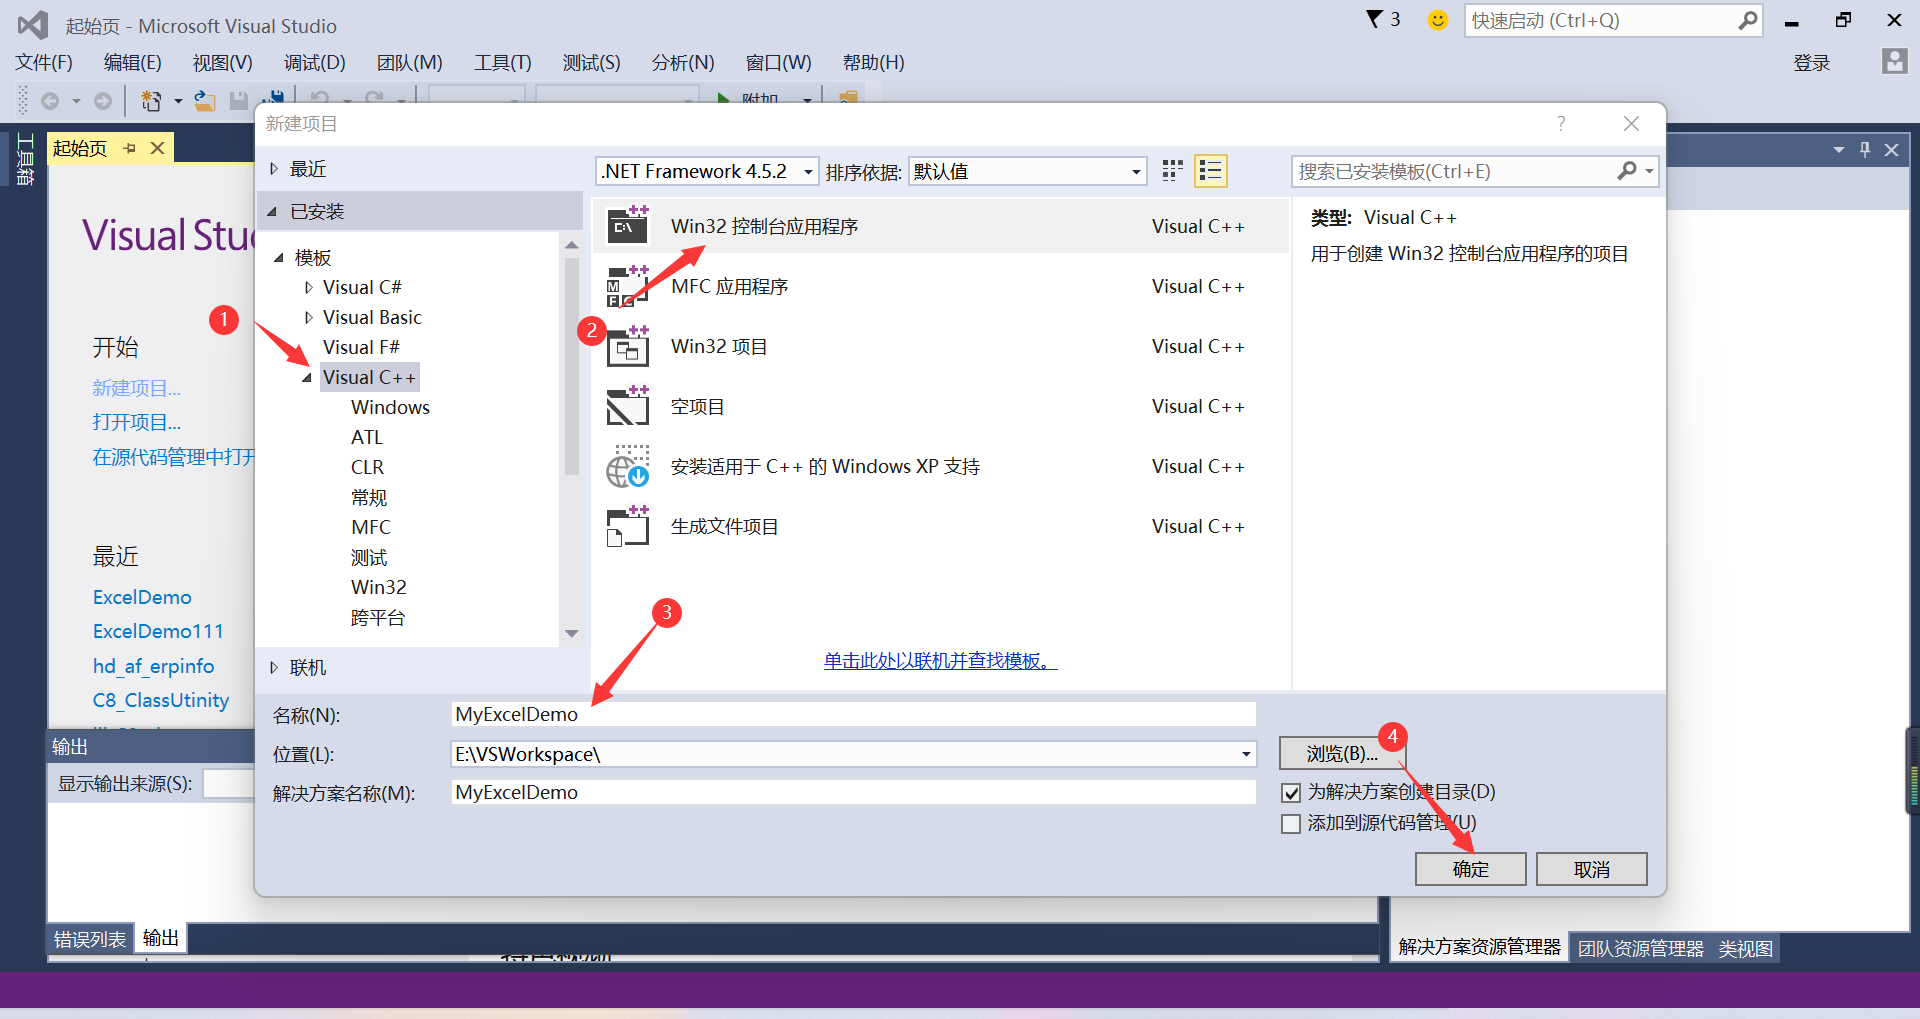Open the 文件(F) menu
The width and height of the screenshot is (1920, 1019).
[x=44, y=63]
